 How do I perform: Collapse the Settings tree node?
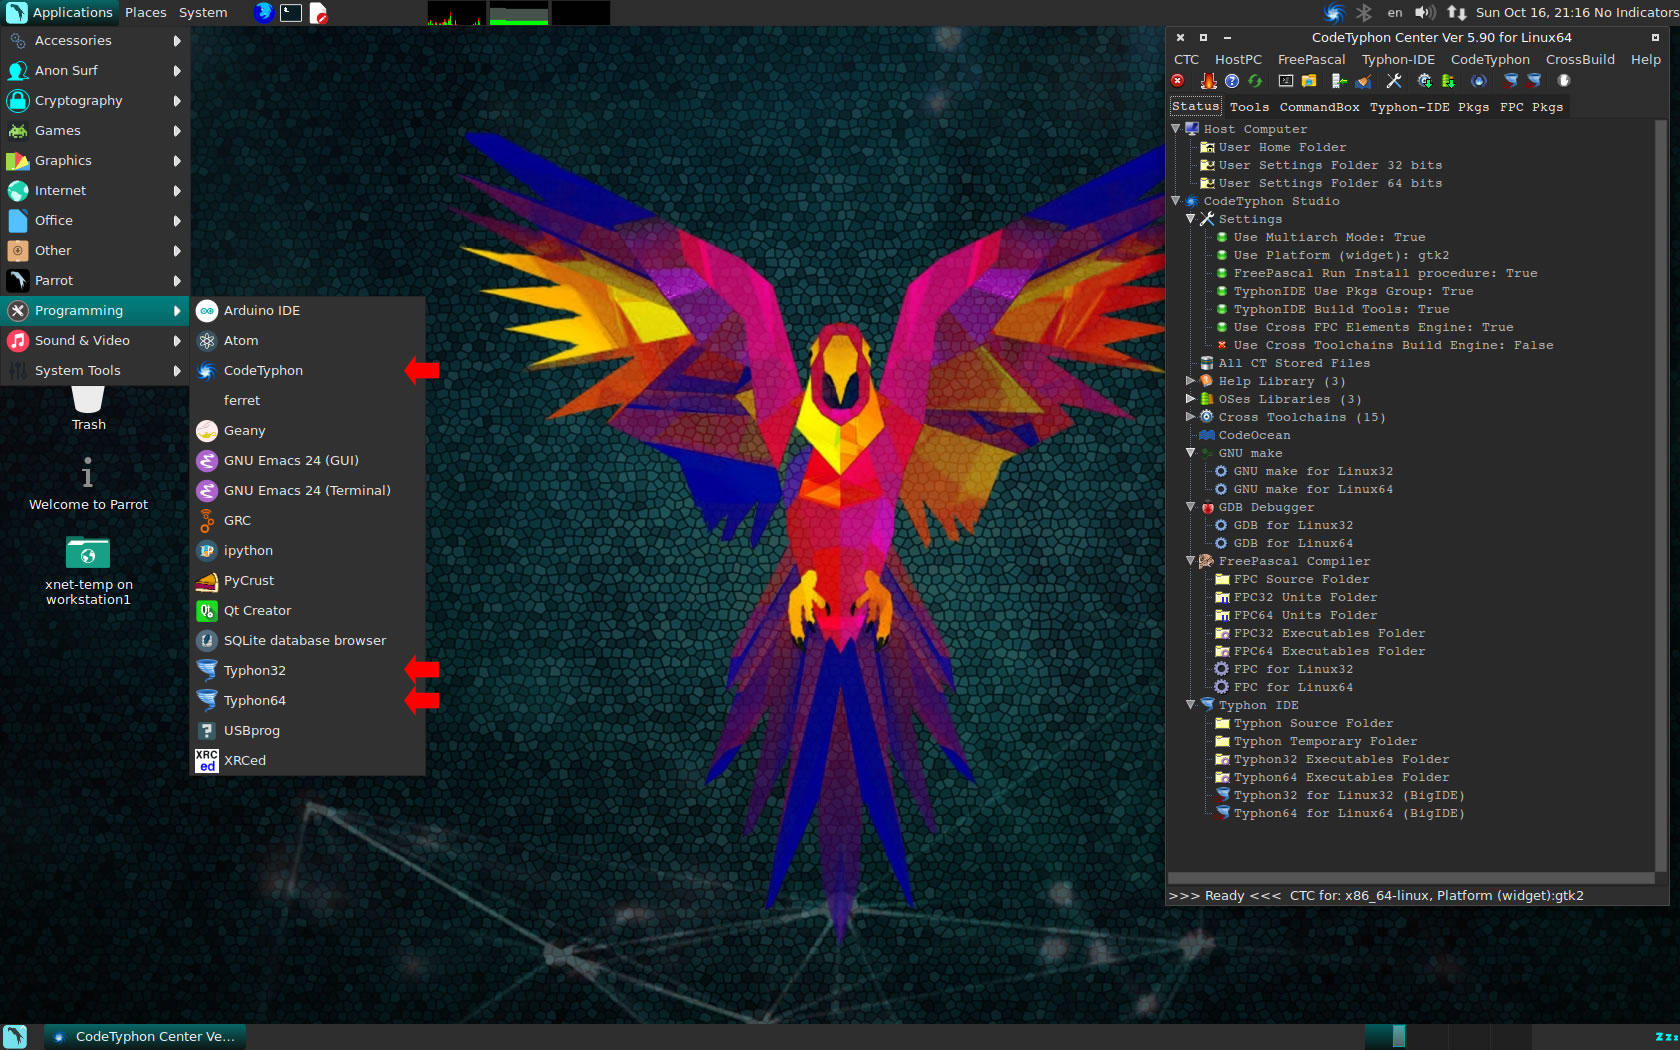click(1191, 219)
